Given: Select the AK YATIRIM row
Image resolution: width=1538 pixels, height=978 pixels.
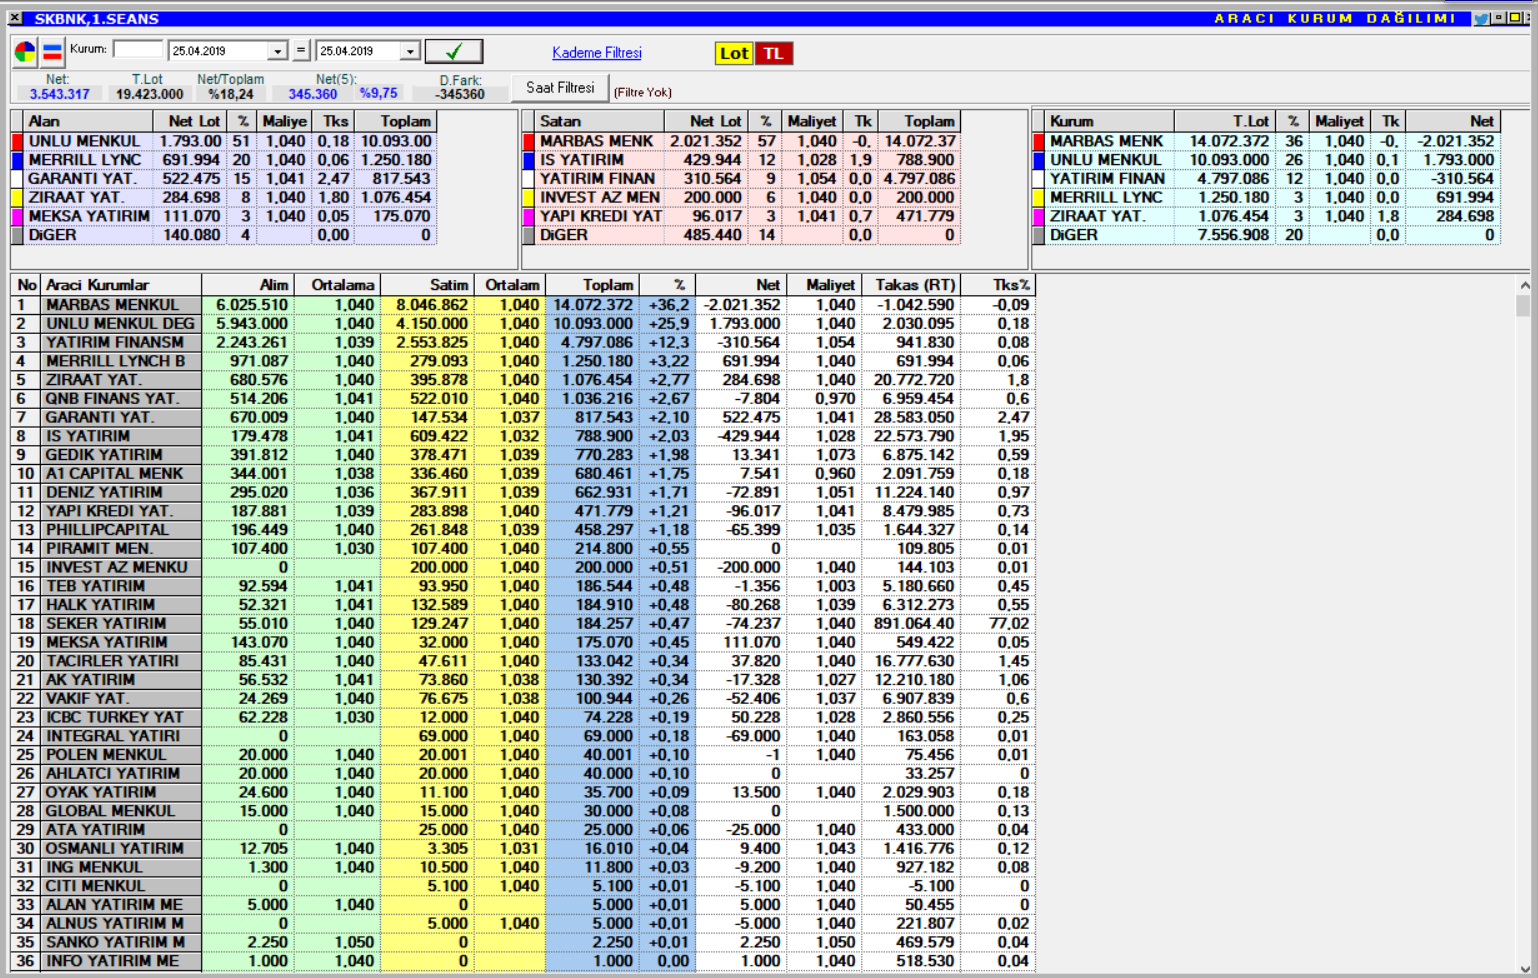Looking at the screenshot, I should click(x=523, y=680).
